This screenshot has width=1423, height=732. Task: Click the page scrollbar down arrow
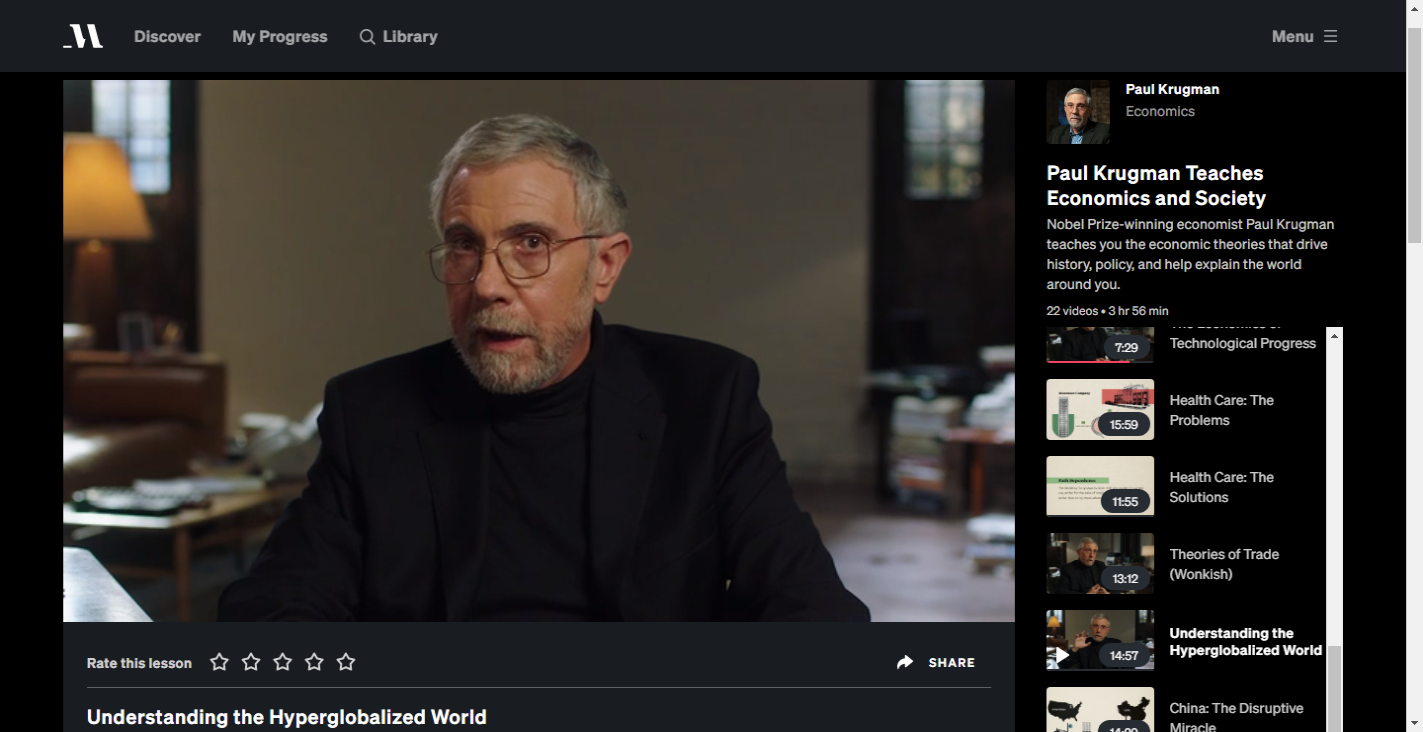1414,723
